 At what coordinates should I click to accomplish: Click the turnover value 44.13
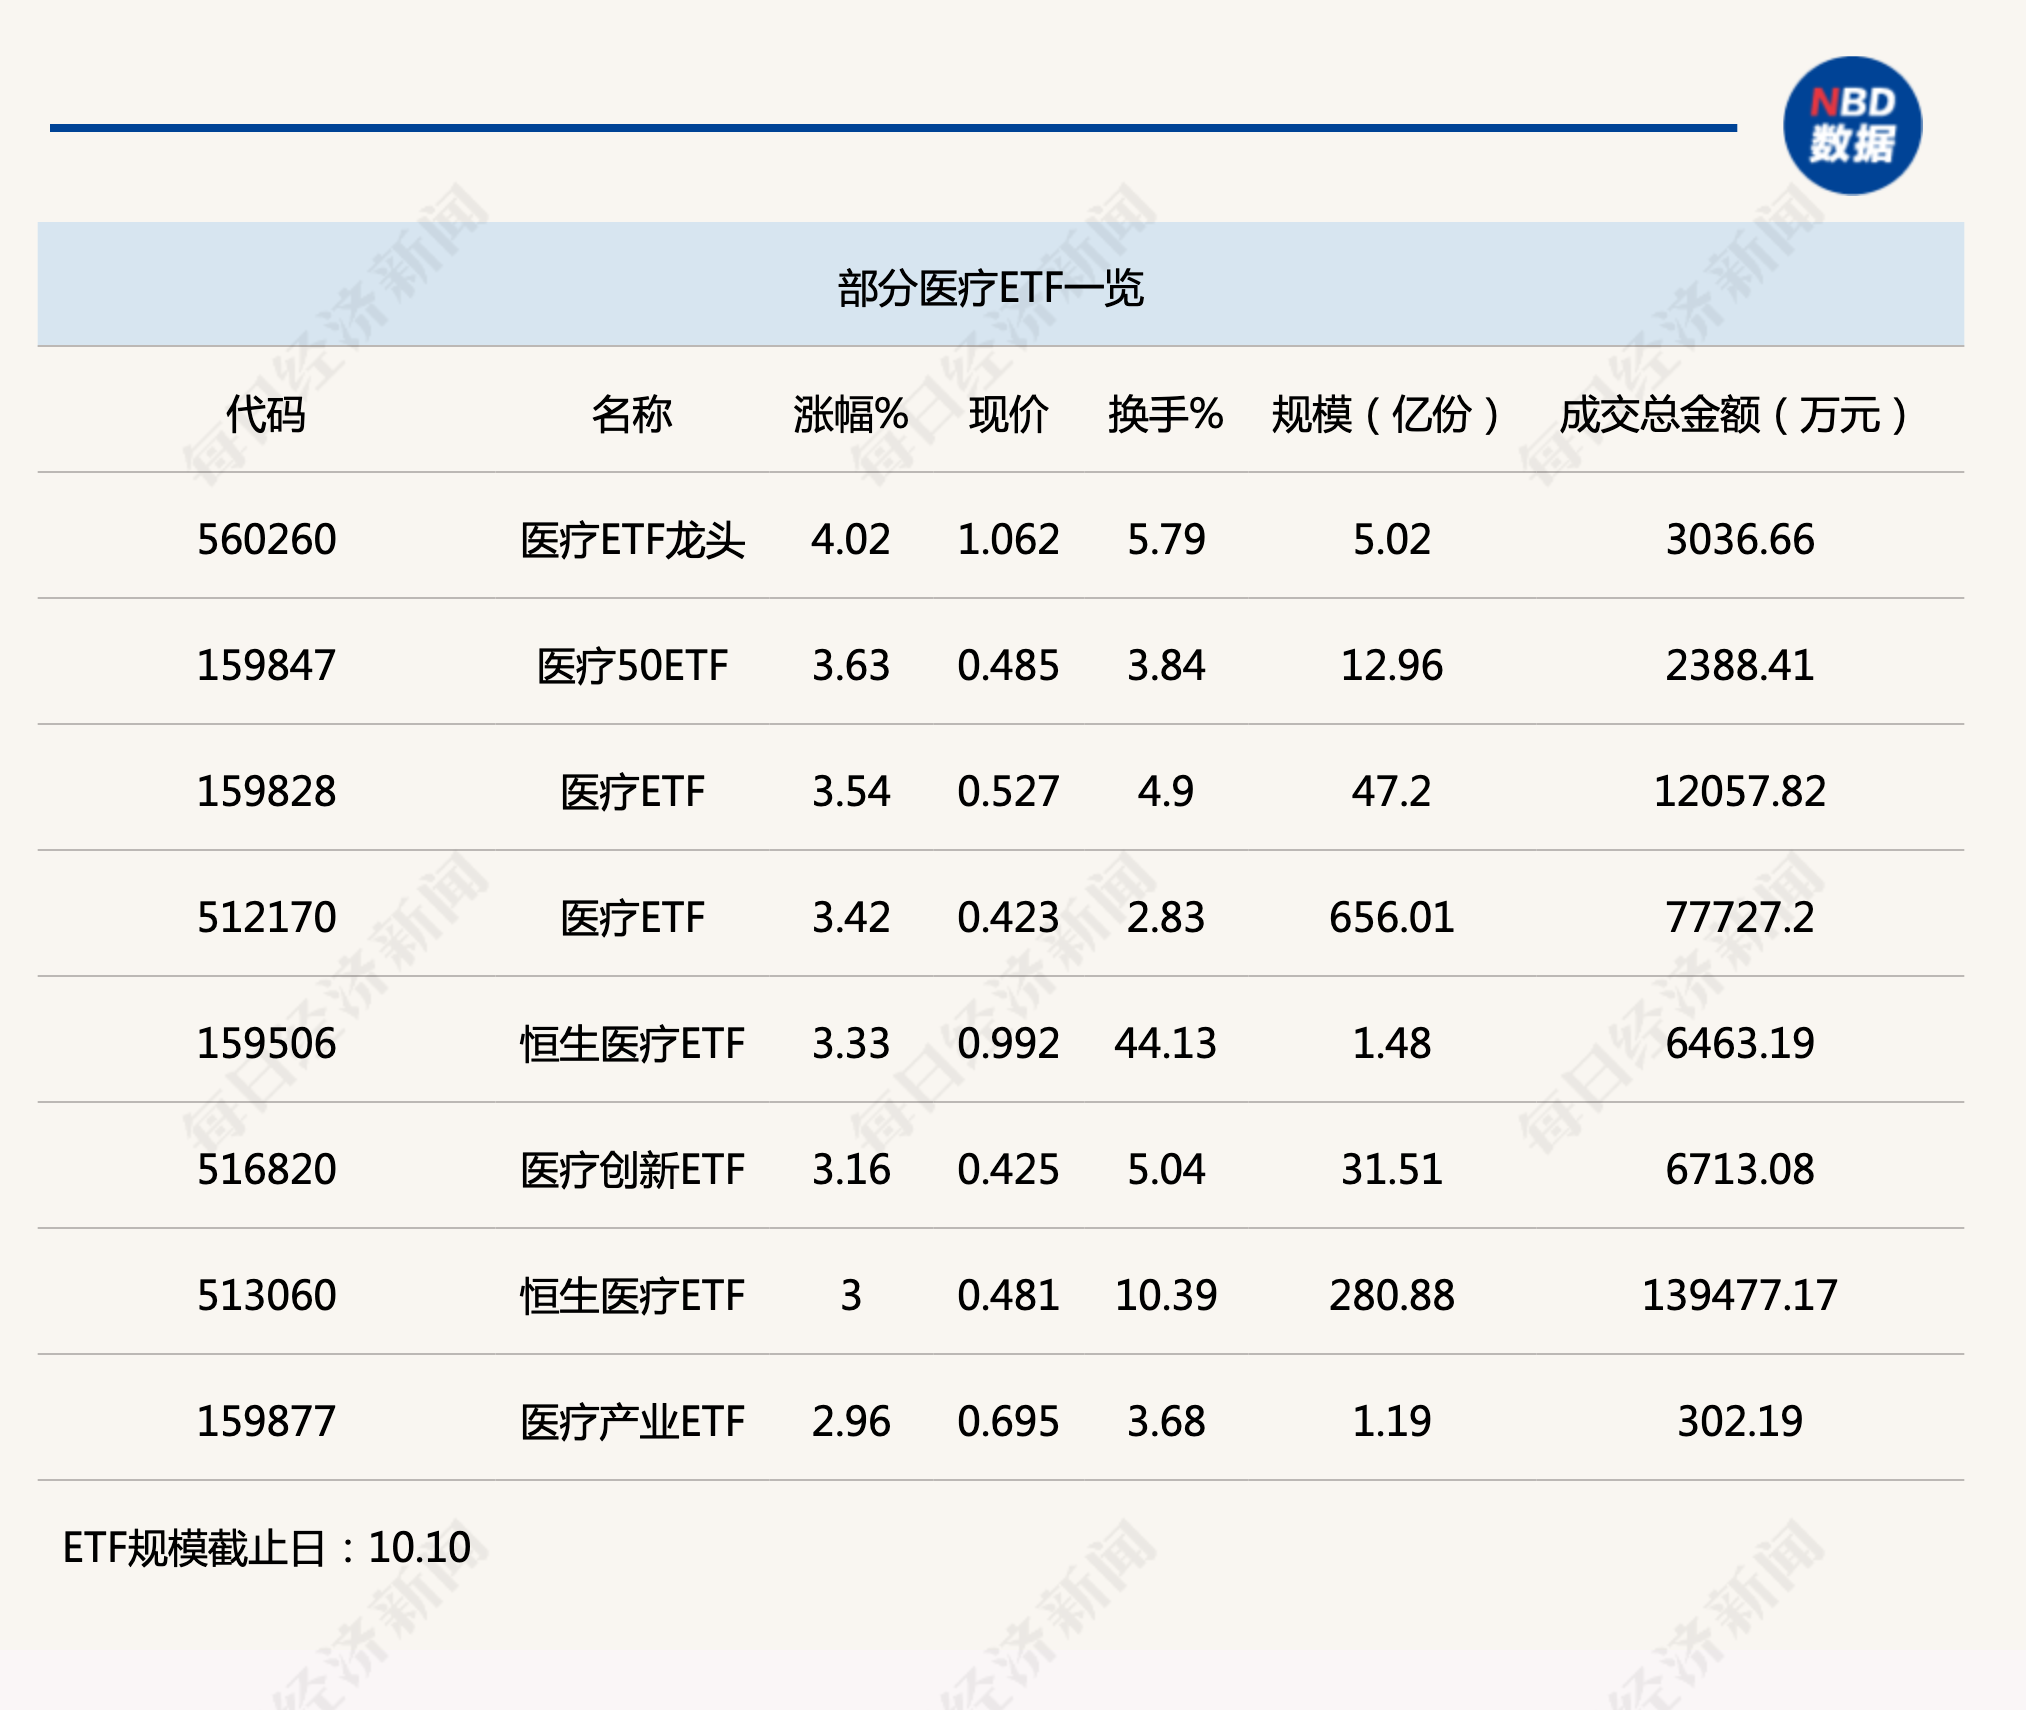1166,1044
